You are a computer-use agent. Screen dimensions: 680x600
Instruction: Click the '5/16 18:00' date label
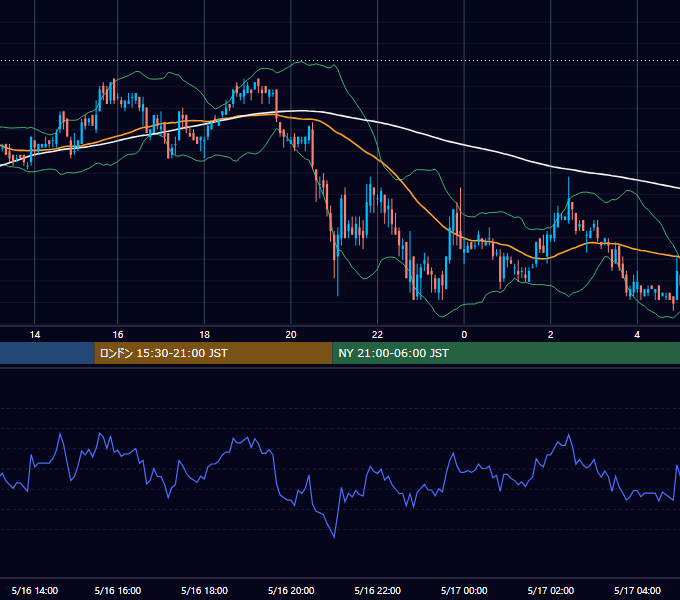click(x=204, y=590)
